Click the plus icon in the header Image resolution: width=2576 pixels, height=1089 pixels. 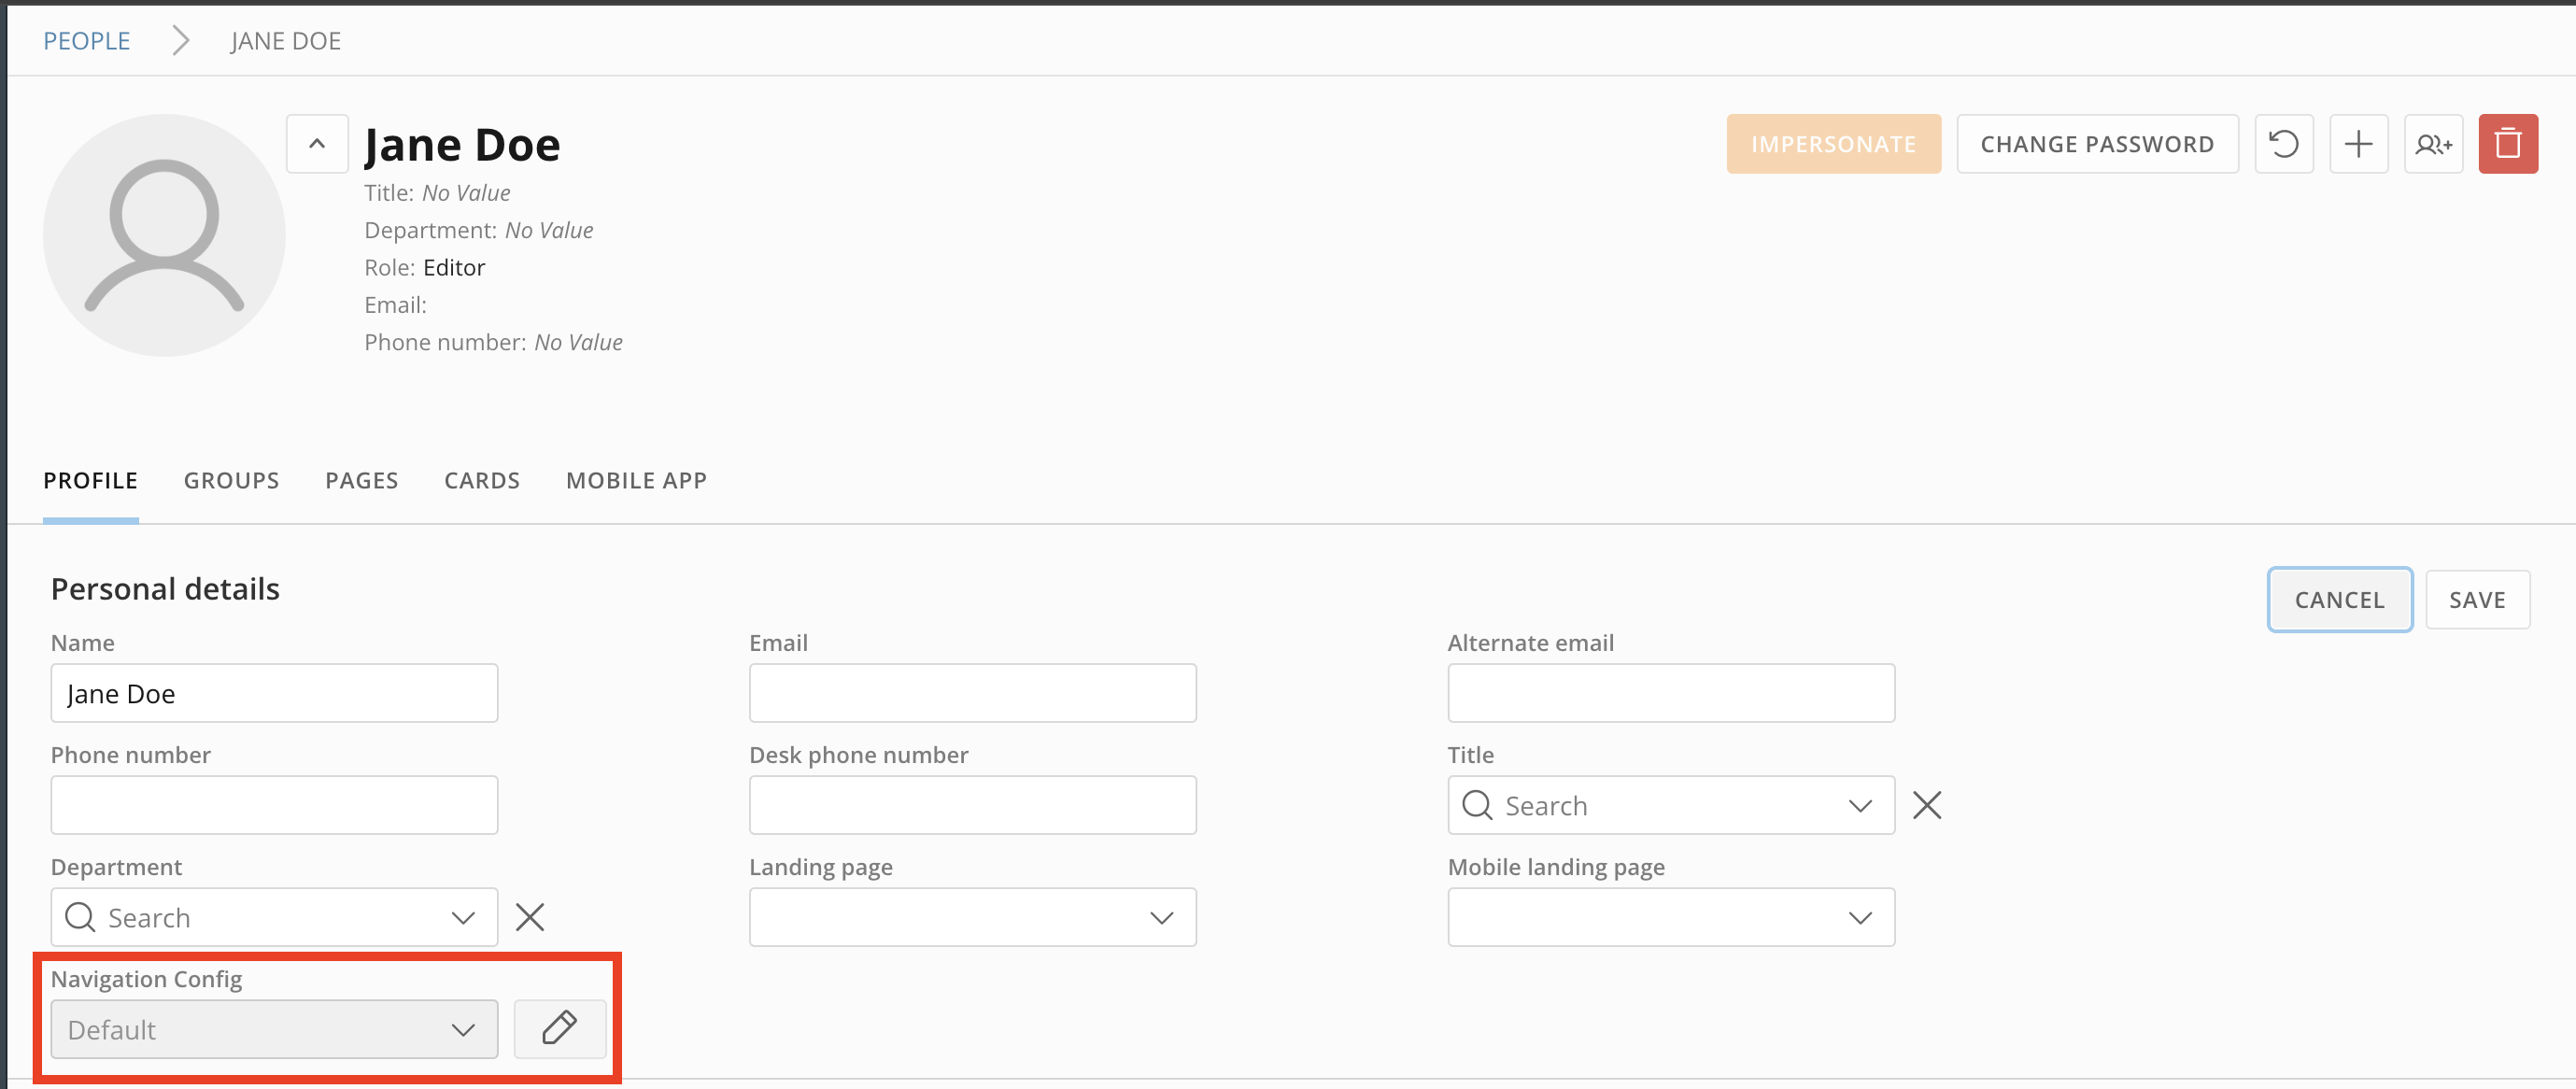point(2359,144)
